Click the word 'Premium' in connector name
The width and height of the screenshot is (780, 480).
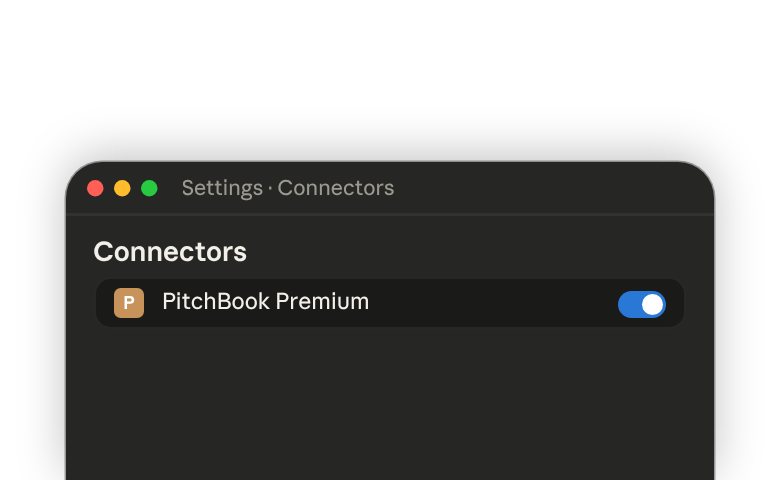[322, 301]
